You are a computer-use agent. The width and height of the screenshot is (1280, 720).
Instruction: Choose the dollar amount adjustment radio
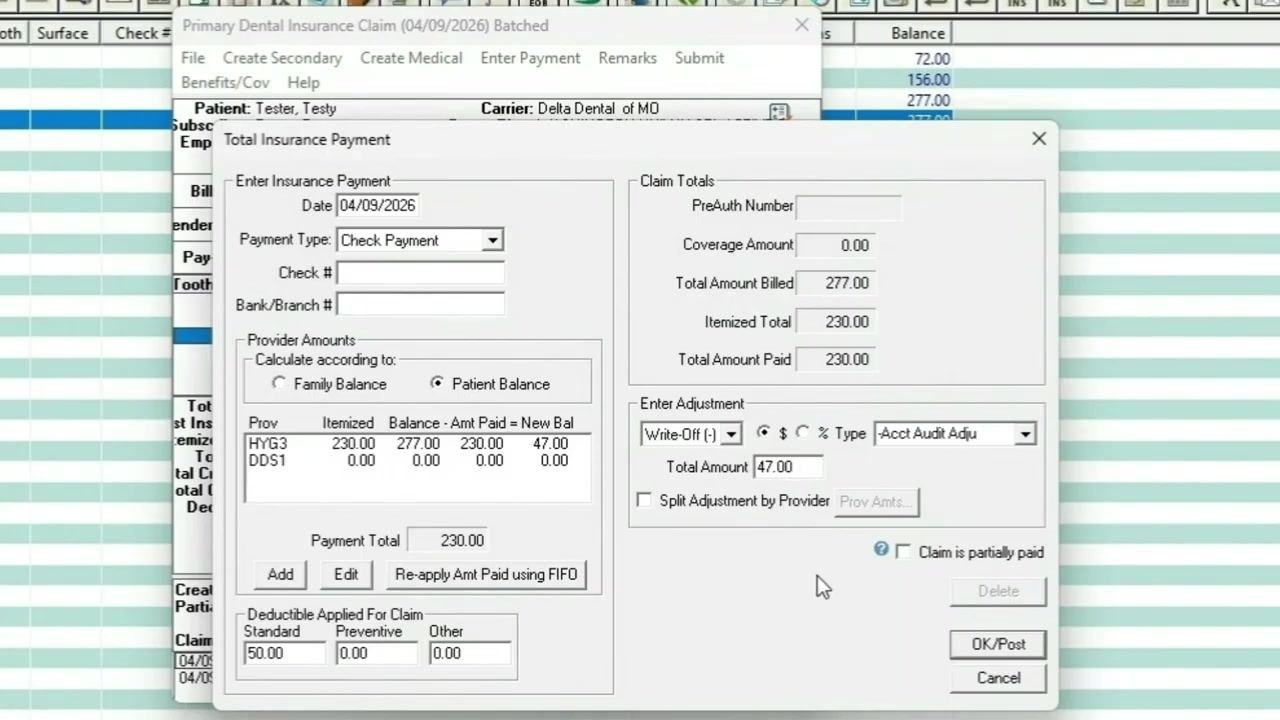764,432
